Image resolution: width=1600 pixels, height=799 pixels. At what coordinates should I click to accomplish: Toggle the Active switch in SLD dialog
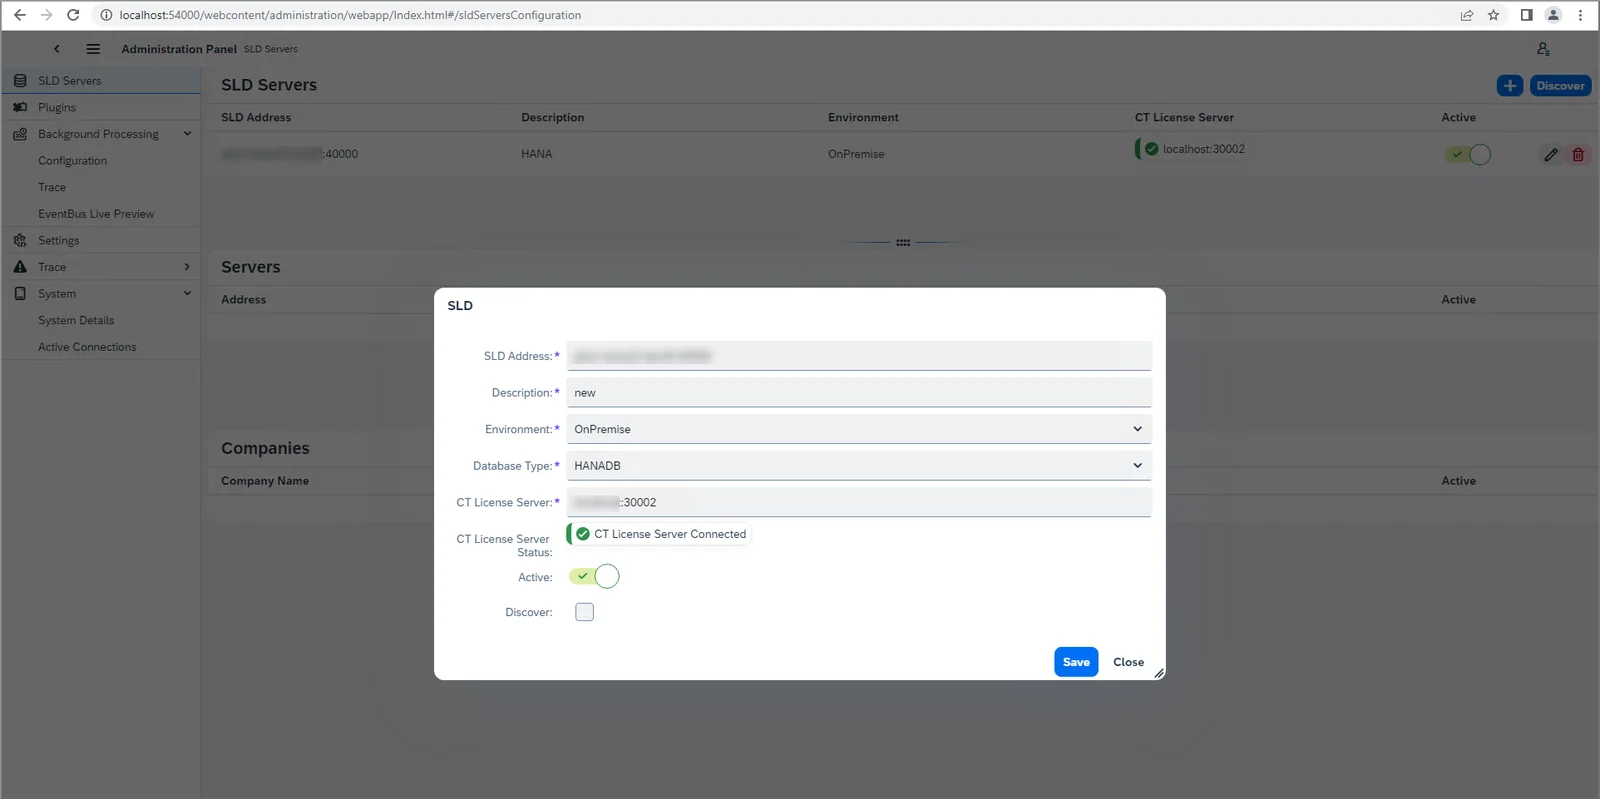click(x=594, y=577)
